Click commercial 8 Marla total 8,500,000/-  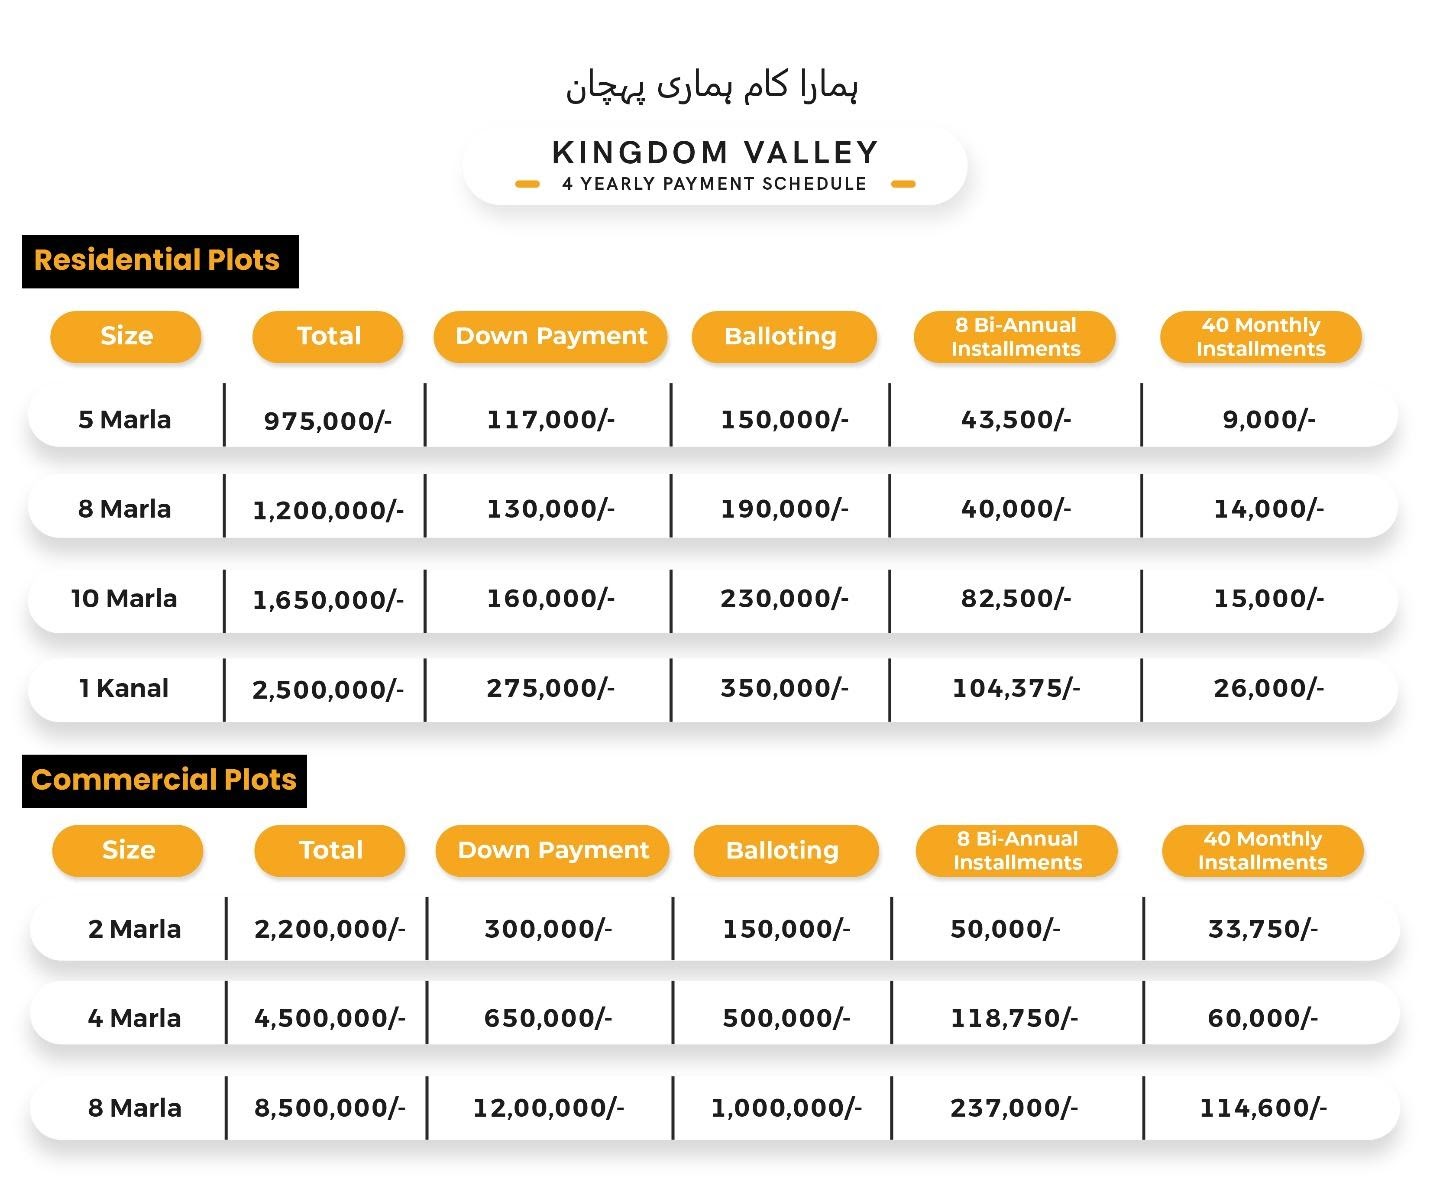click(330, 1108)
